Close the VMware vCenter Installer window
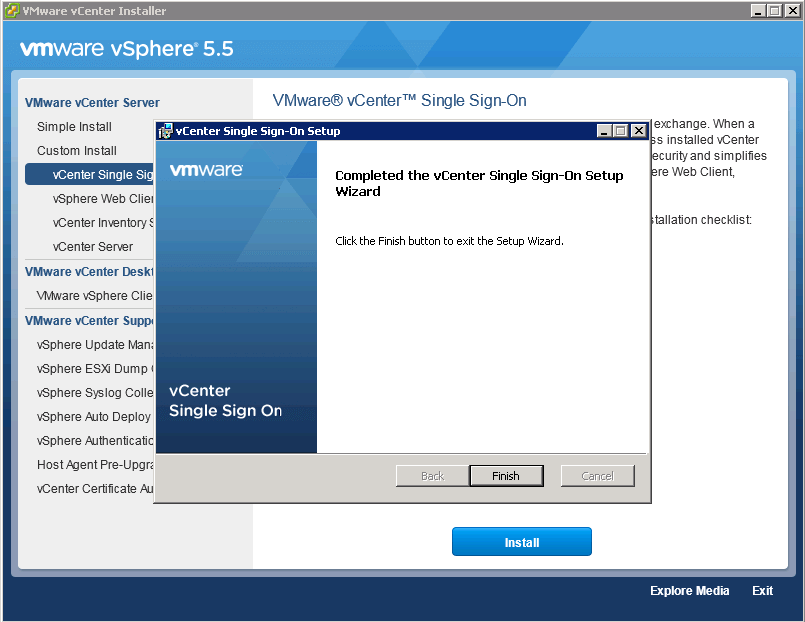The width and height of the screenshot is (805, 622). 792,10
